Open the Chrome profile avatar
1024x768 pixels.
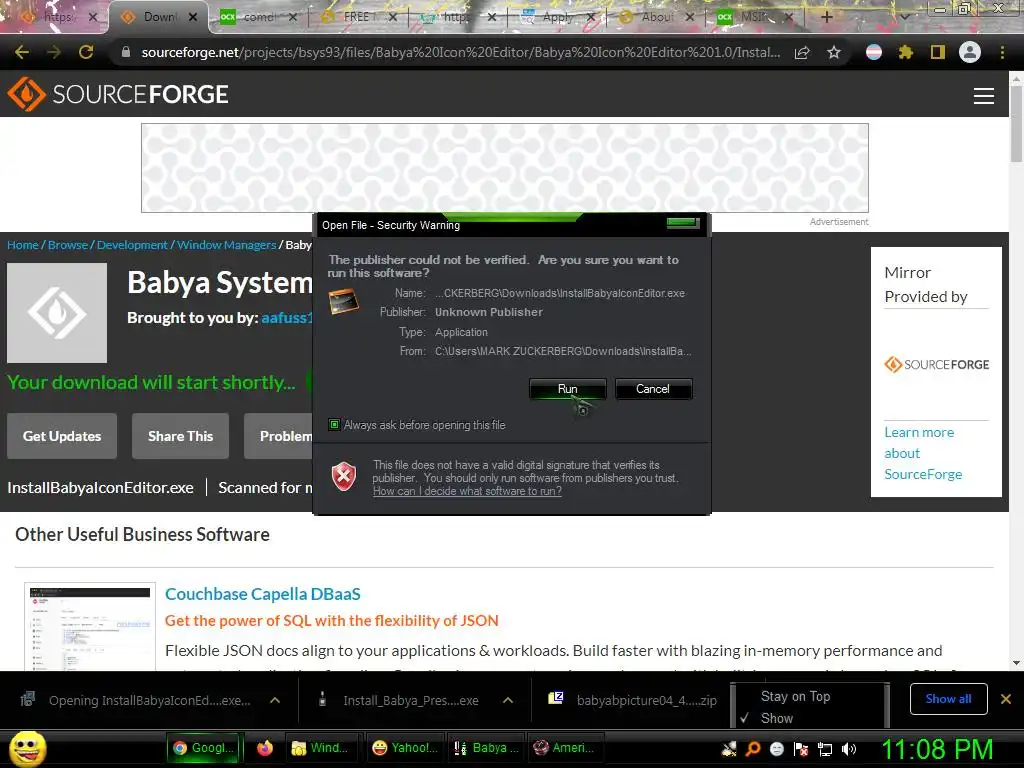970,52
